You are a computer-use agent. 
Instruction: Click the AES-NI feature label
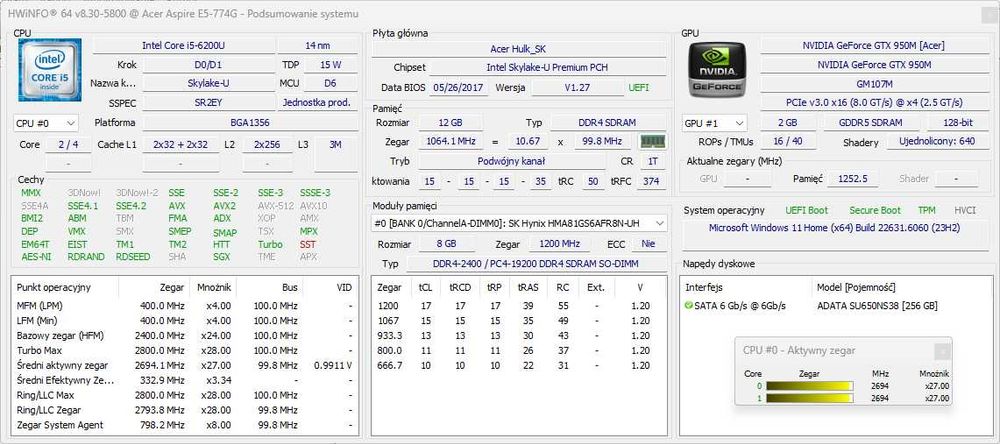pos(36,257)
